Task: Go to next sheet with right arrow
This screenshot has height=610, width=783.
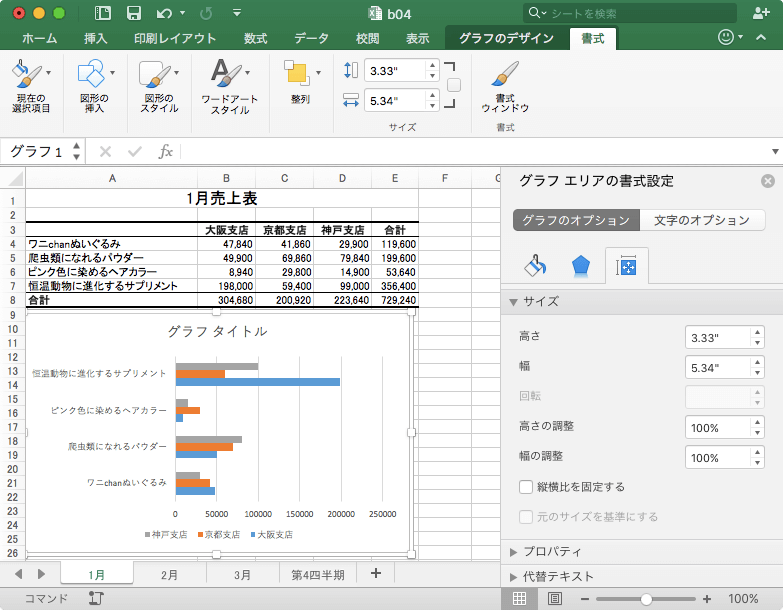Action: click(x=41, y=574)
